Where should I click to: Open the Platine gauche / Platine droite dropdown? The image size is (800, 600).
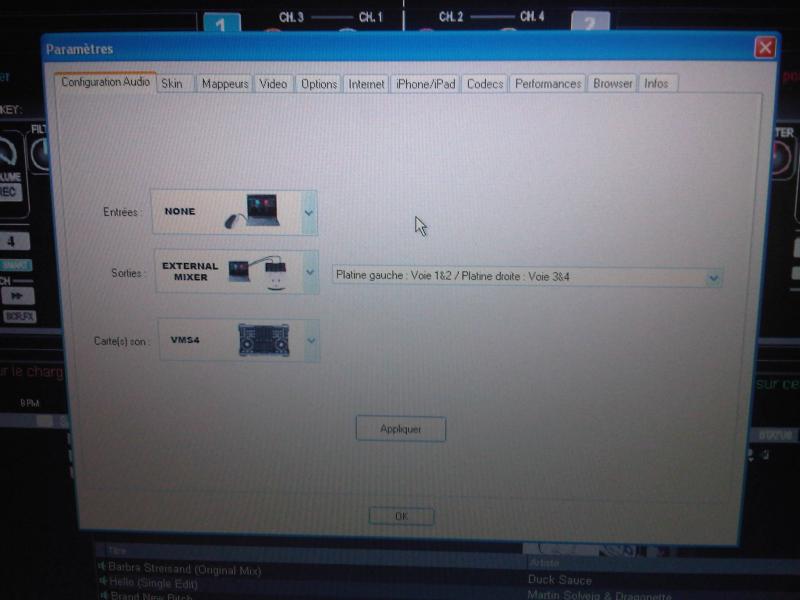pyautogui.click(x=527, y=277)
